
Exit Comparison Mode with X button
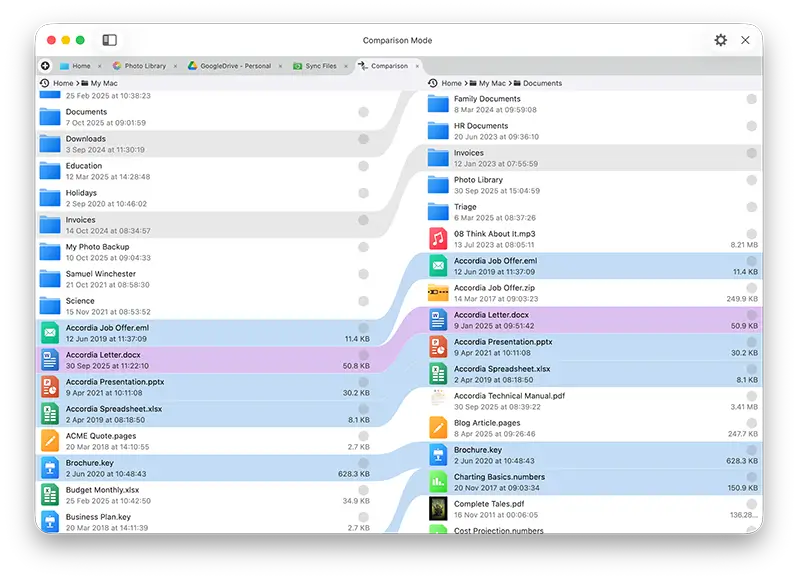pos(745,40)
